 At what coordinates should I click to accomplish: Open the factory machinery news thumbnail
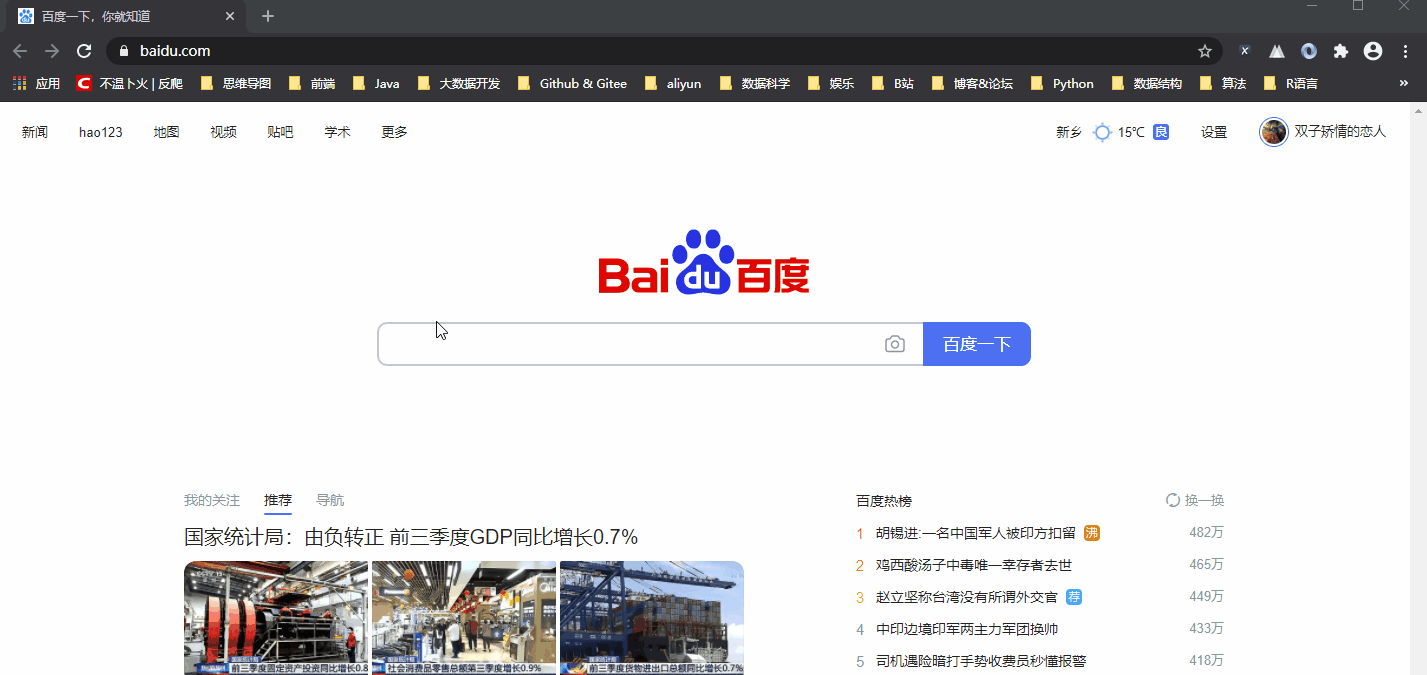click(x=276, y=618)
